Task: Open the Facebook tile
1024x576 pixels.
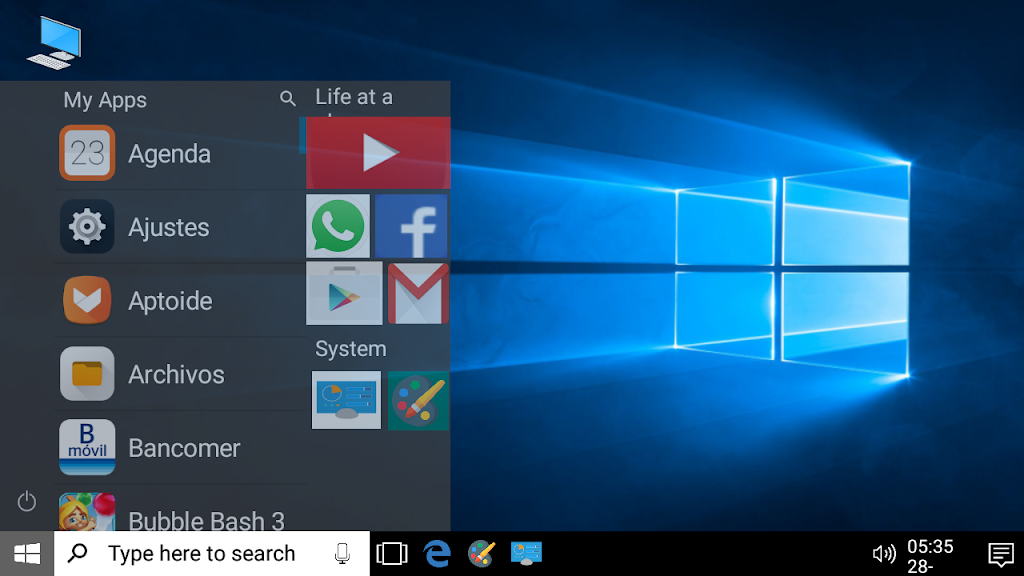Action: (x=411, y=226)
